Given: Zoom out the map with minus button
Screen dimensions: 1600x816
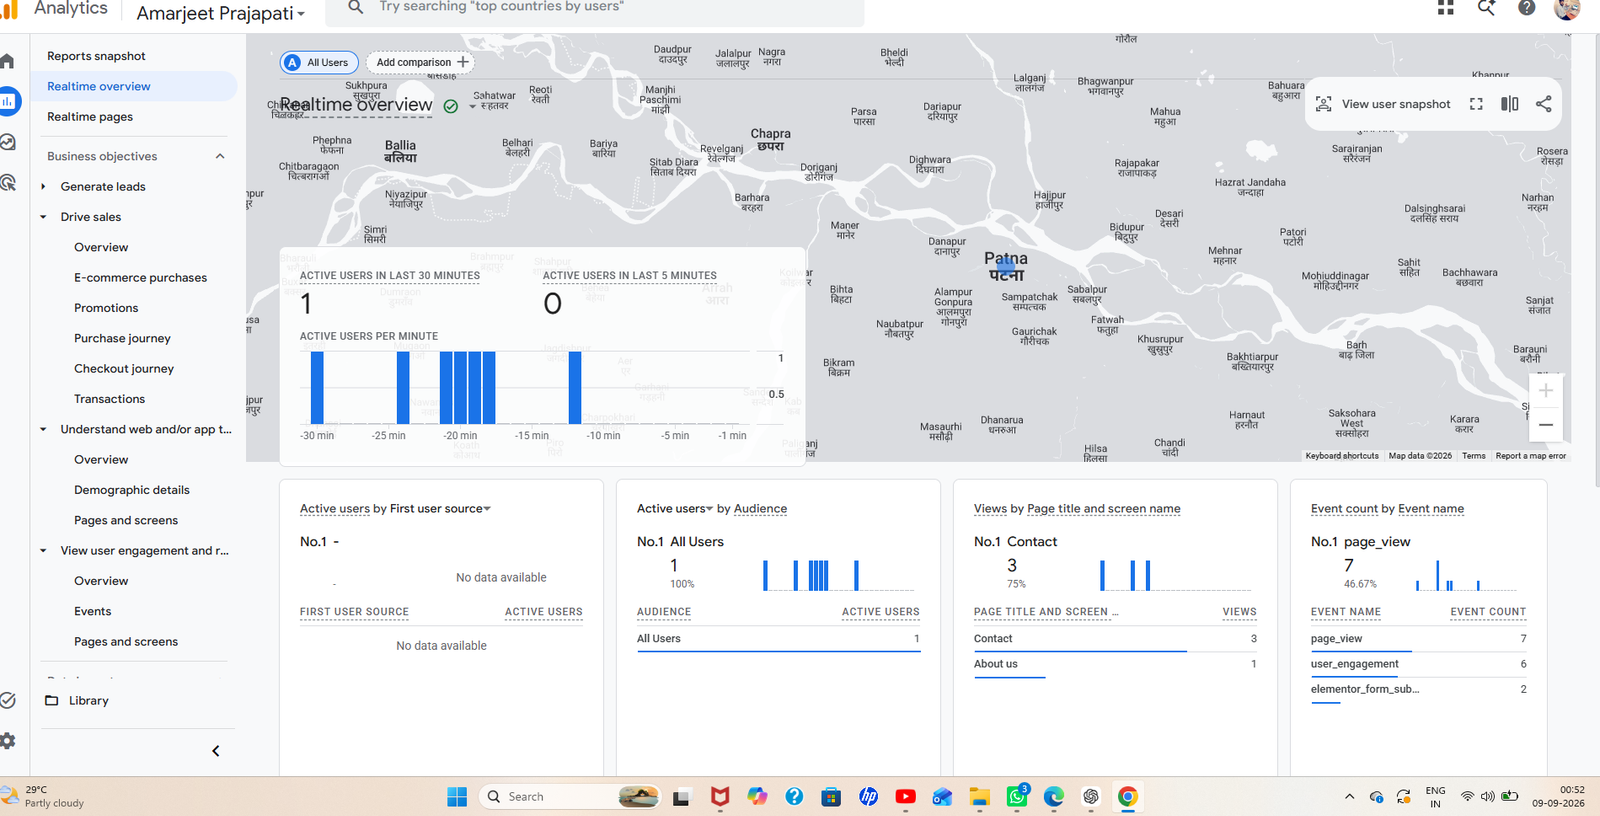Looking at the screenshot, I should click(1546, 425).
